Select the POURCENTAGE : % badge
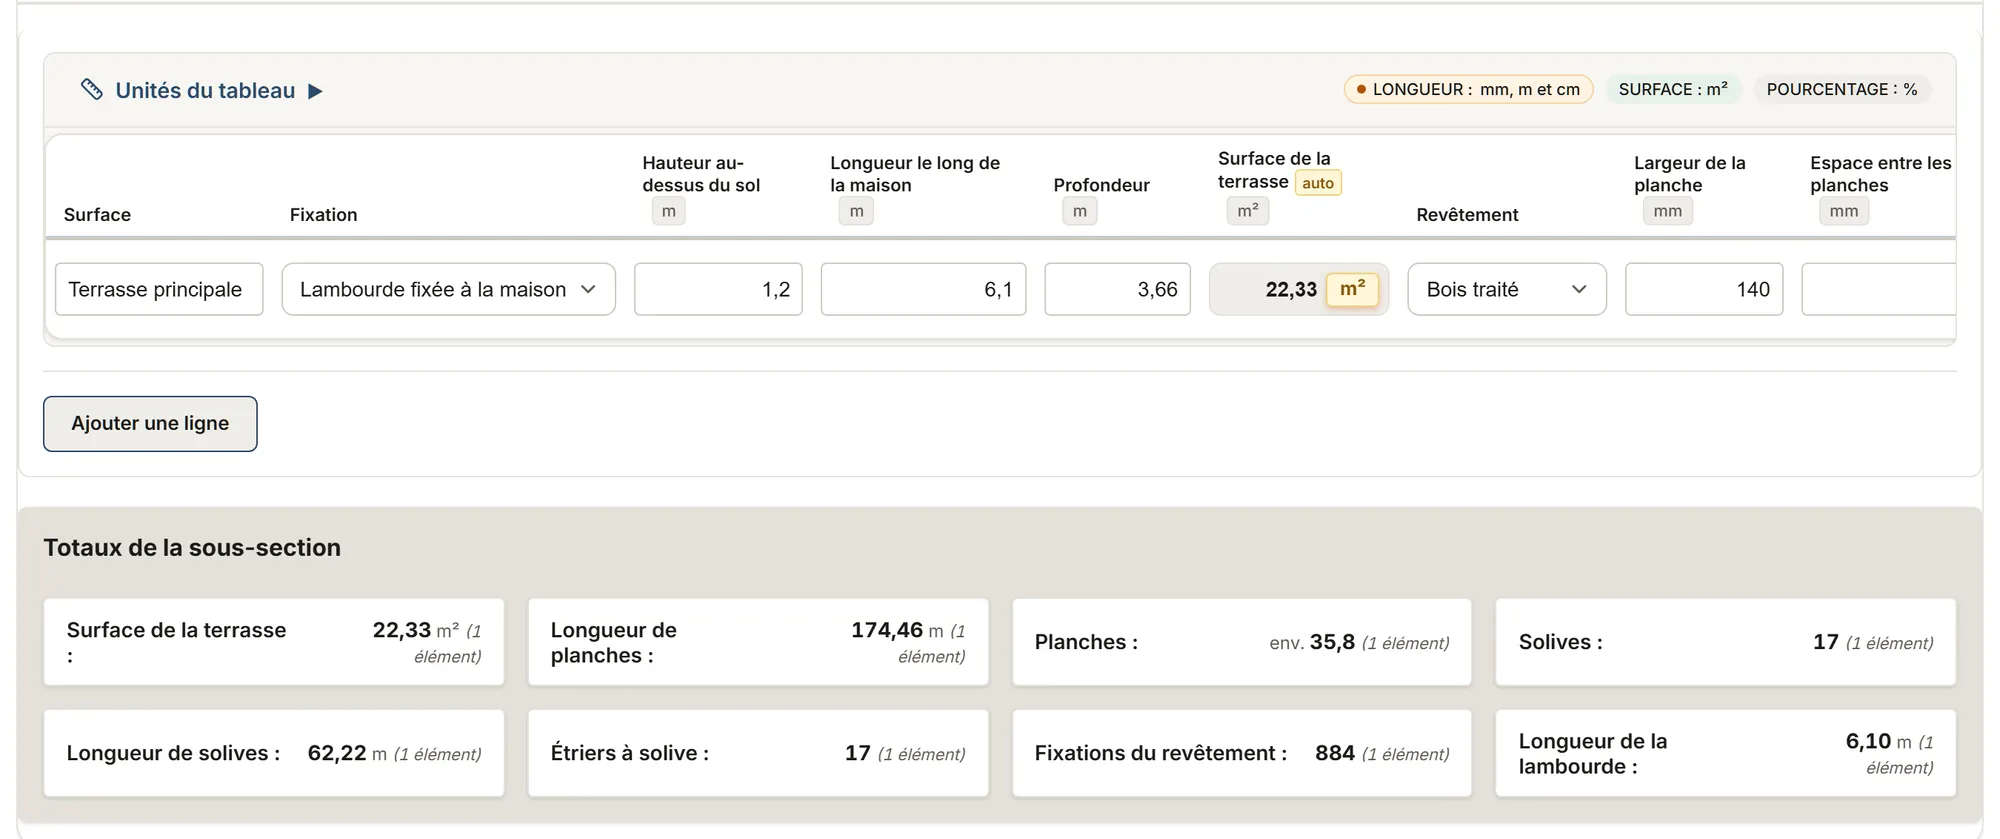 1842,90
